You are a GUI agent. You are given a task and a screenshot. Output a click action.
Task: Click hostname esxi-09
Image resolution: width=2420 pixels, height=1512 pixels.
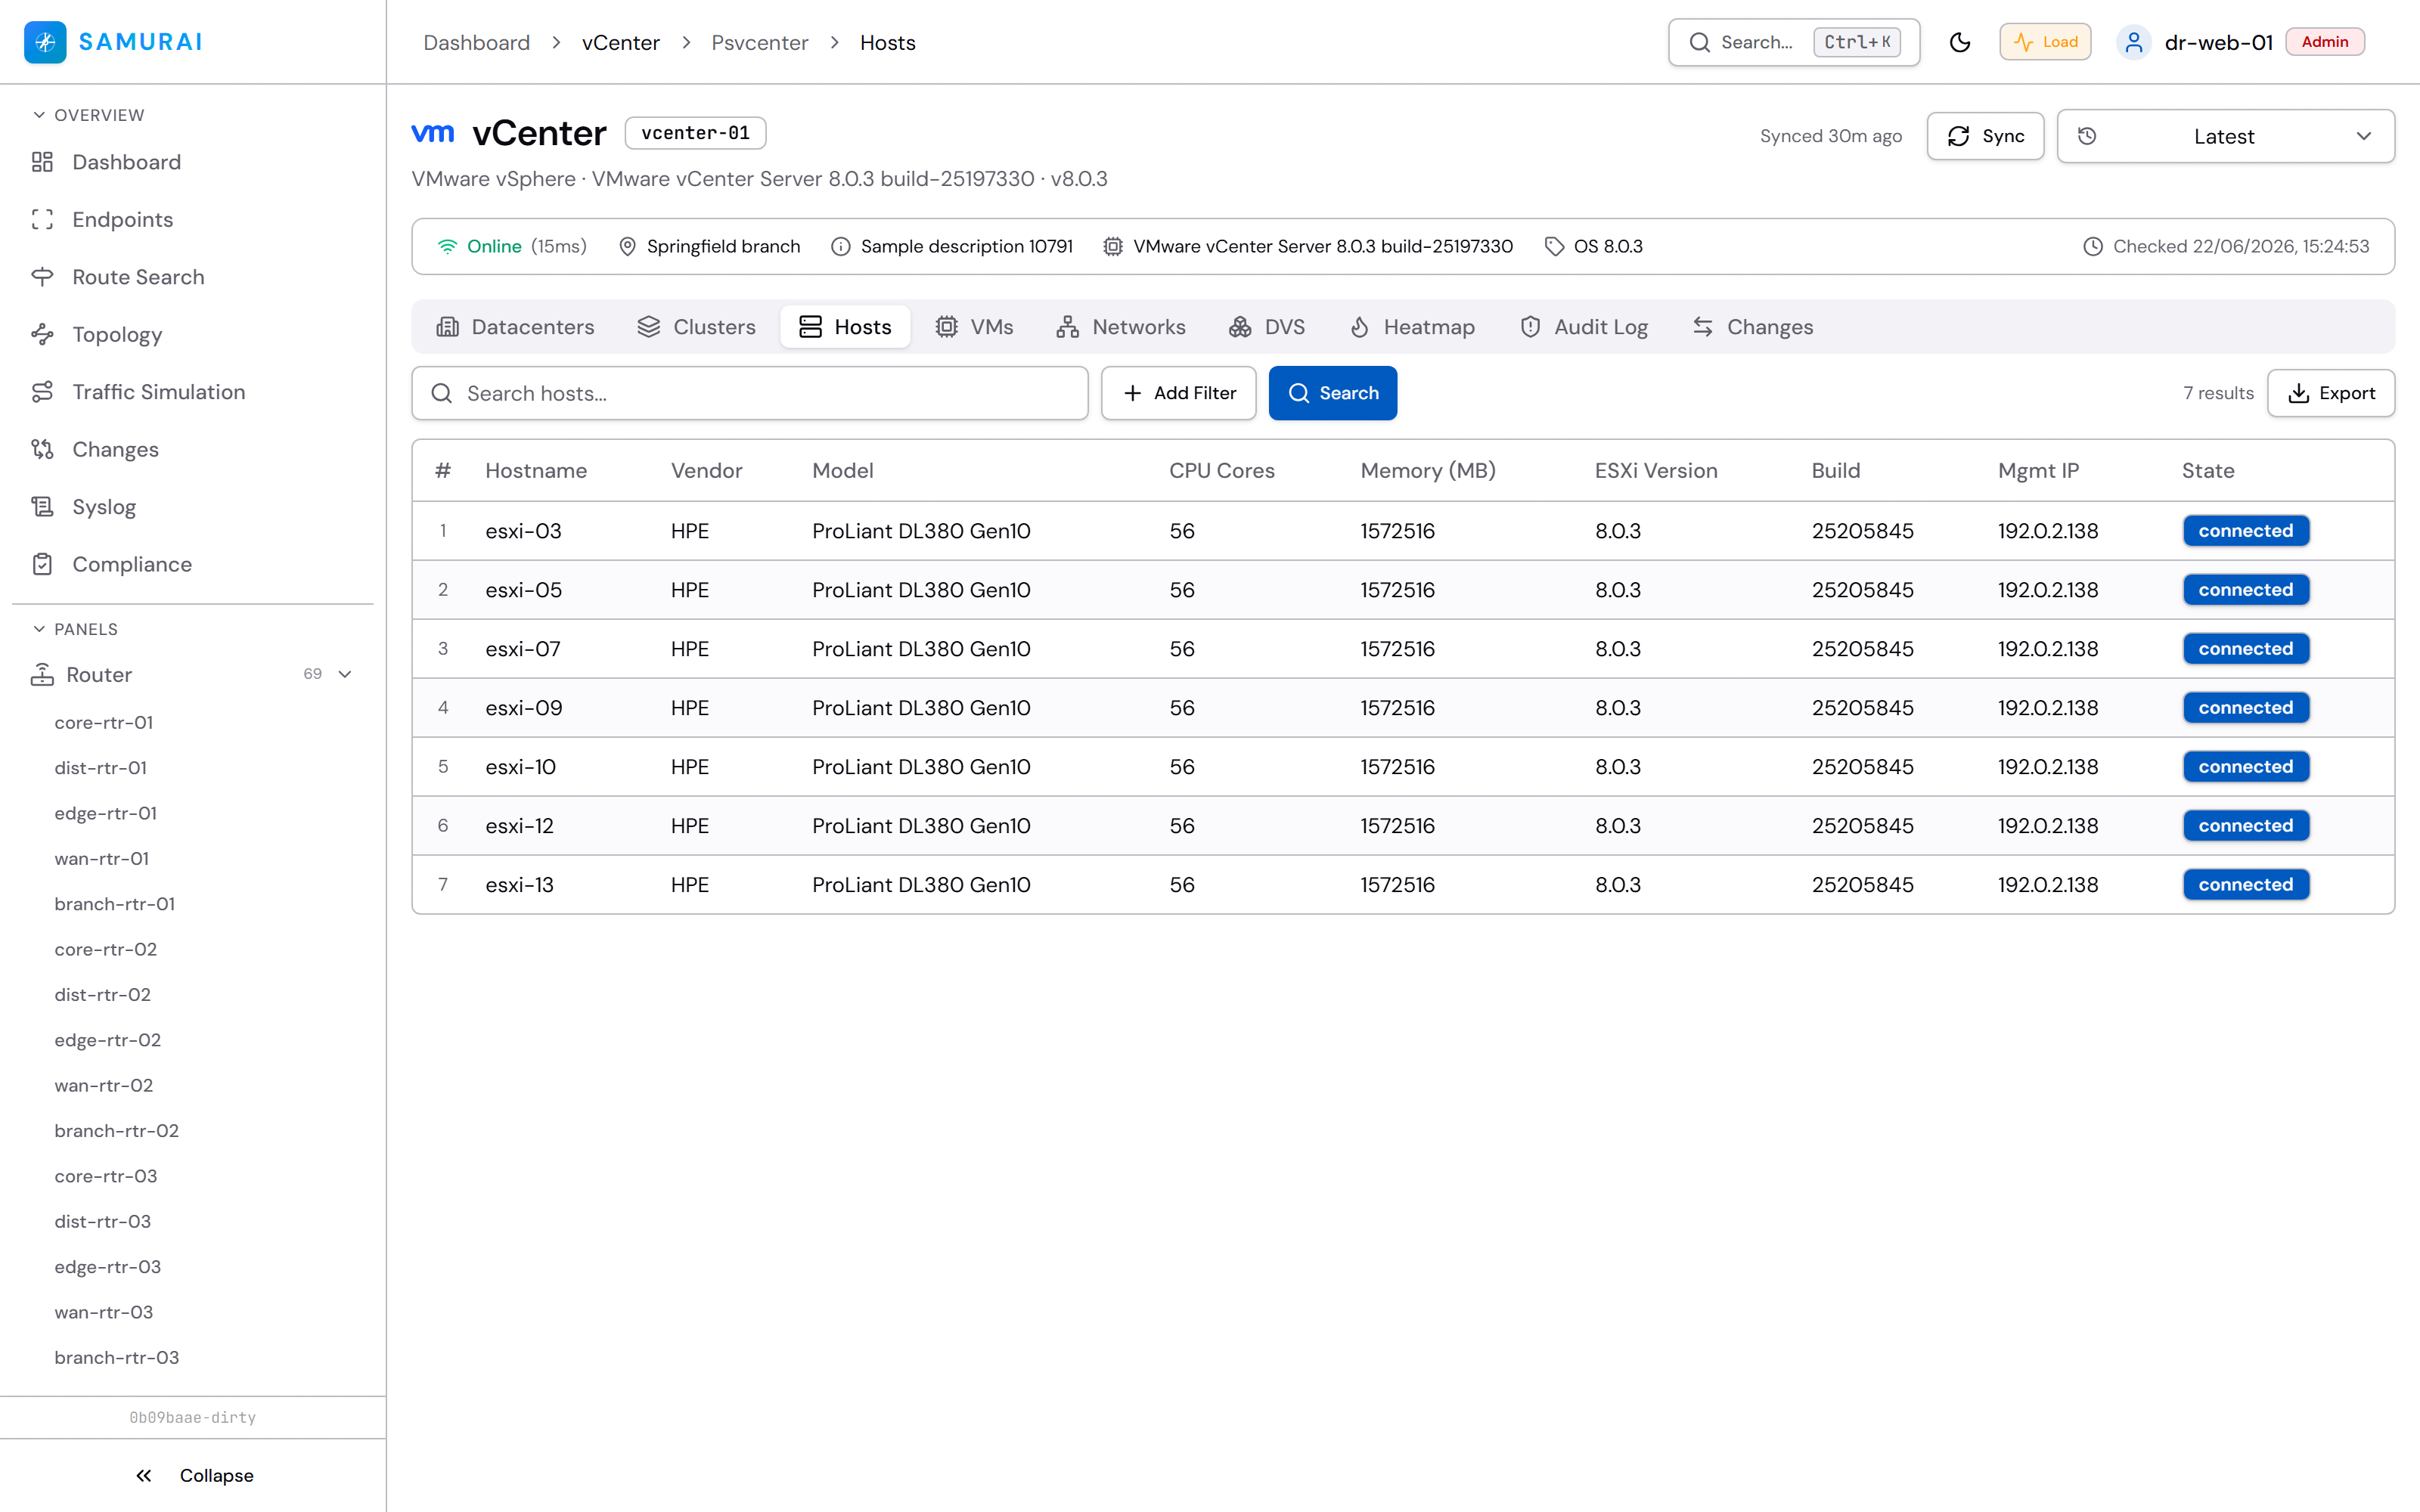(x=524, y=708)
